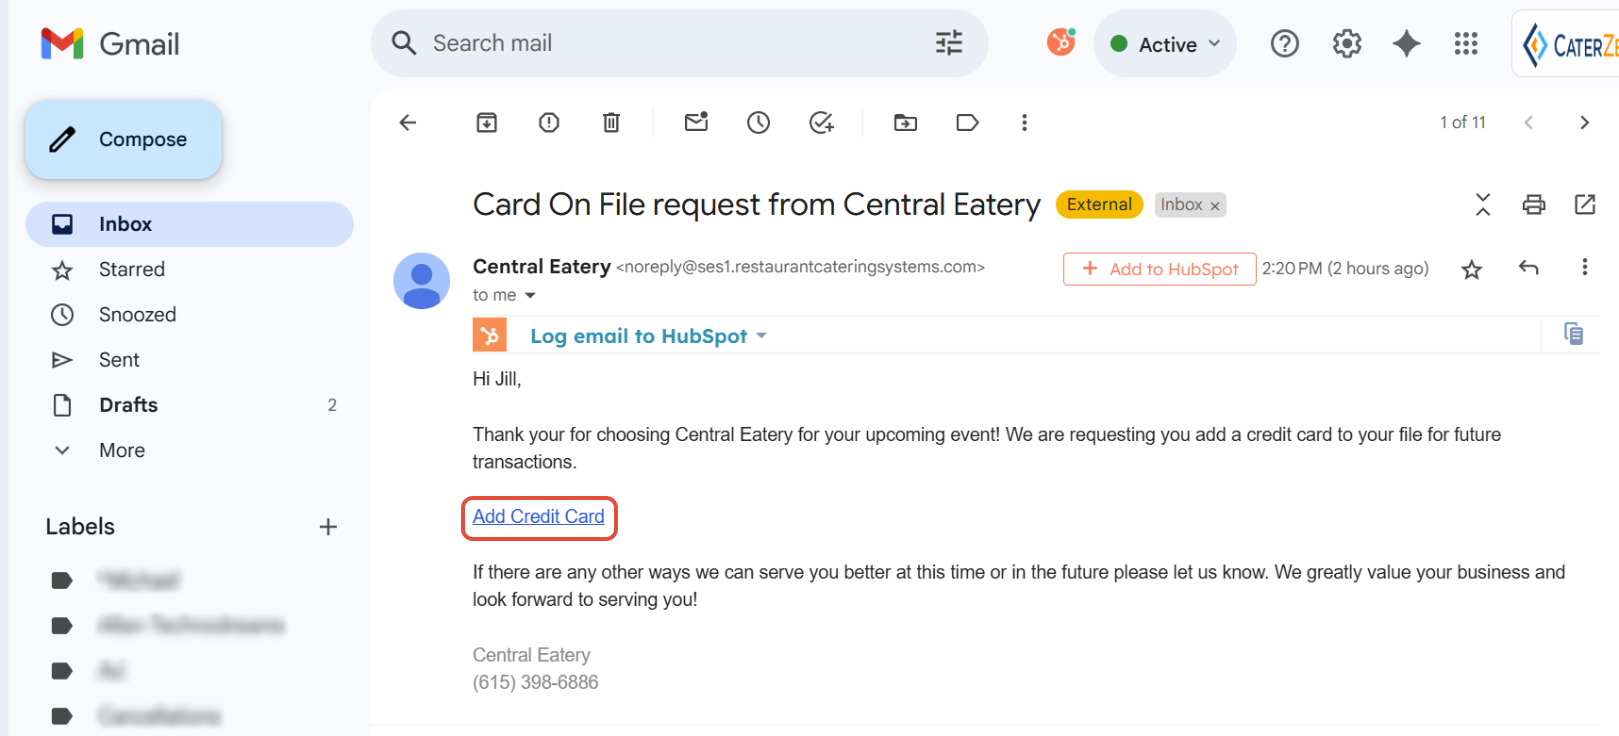Open toolbar More options menu
The image size is (1619, 736).
pyautogui.click(x=1024, y=123)
